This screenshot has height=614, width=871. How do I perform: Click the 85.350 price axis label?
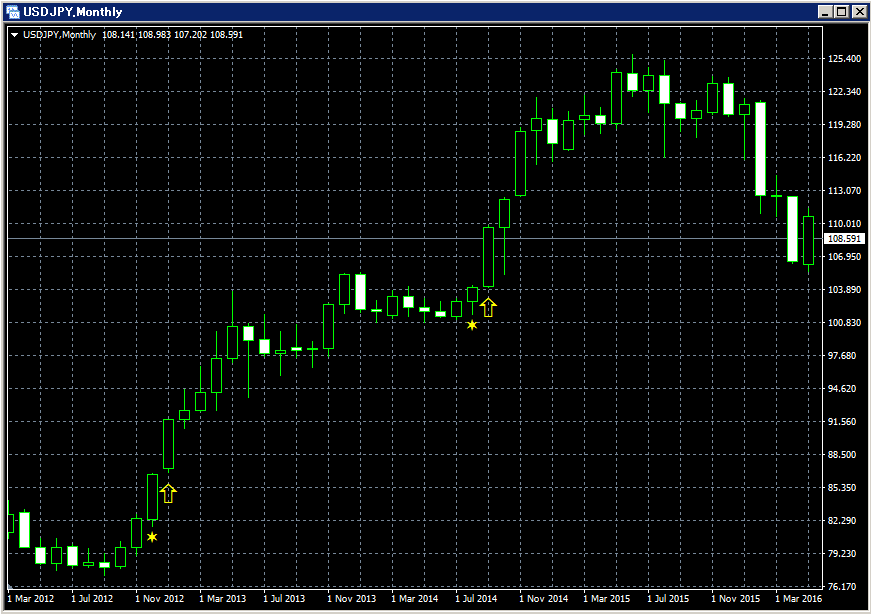[x=842, y=488]
